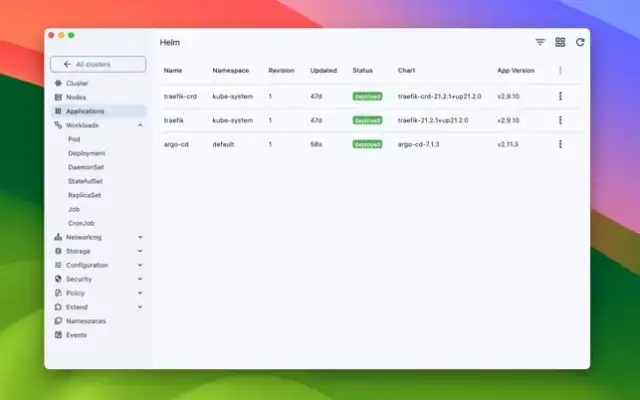Screen dimensions: 640x400
Task: Sort by Name column header
Action: click(173, 70)
